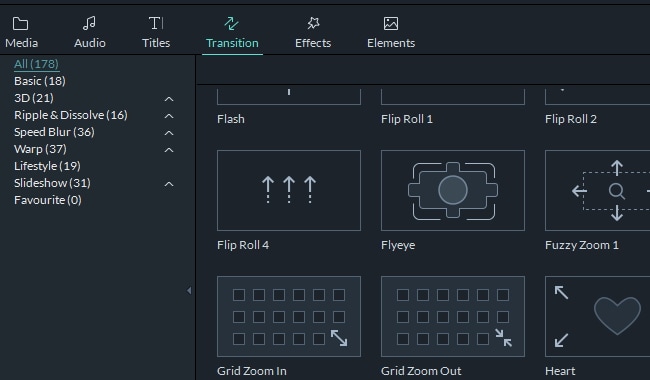Open the Audio music note icon

(89, 23)
